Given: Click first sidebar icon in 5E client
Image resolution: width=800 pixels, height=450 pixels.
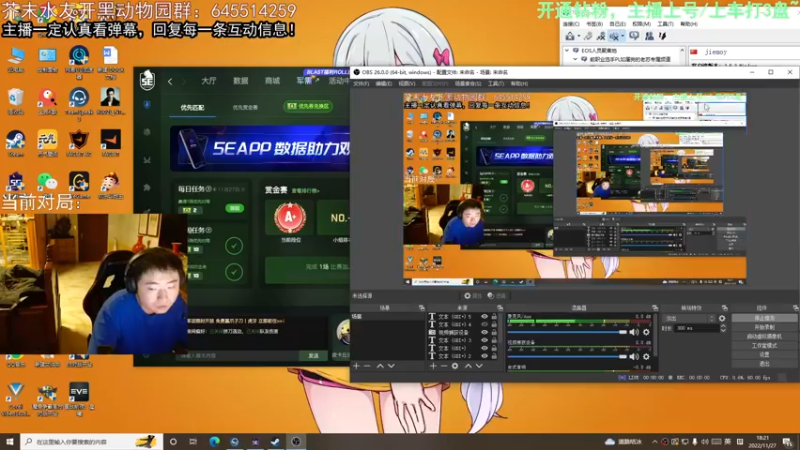Looking at the screenshot, I should click(147, 105).
